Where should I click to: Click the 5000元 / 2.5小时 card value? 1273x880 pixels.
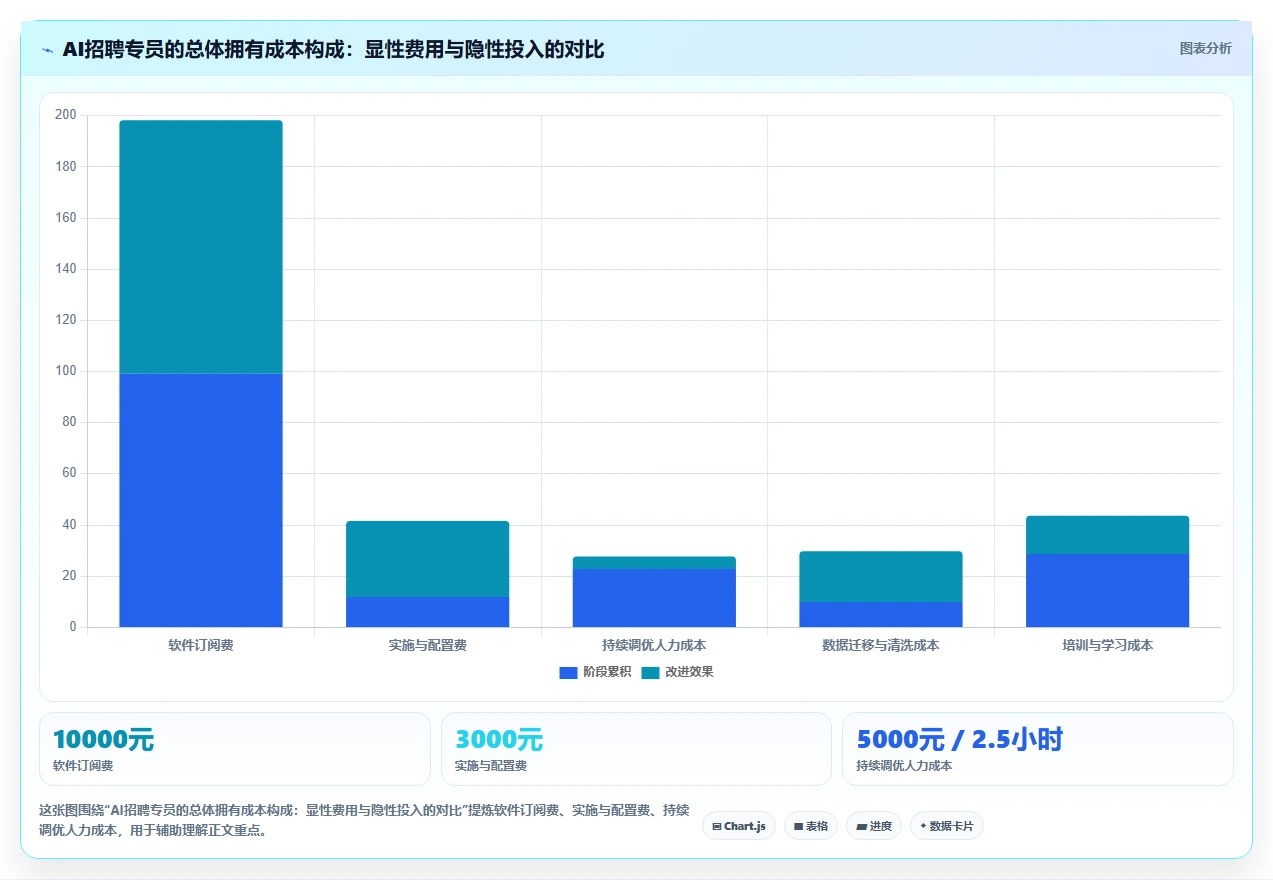[x=960, y=740]
